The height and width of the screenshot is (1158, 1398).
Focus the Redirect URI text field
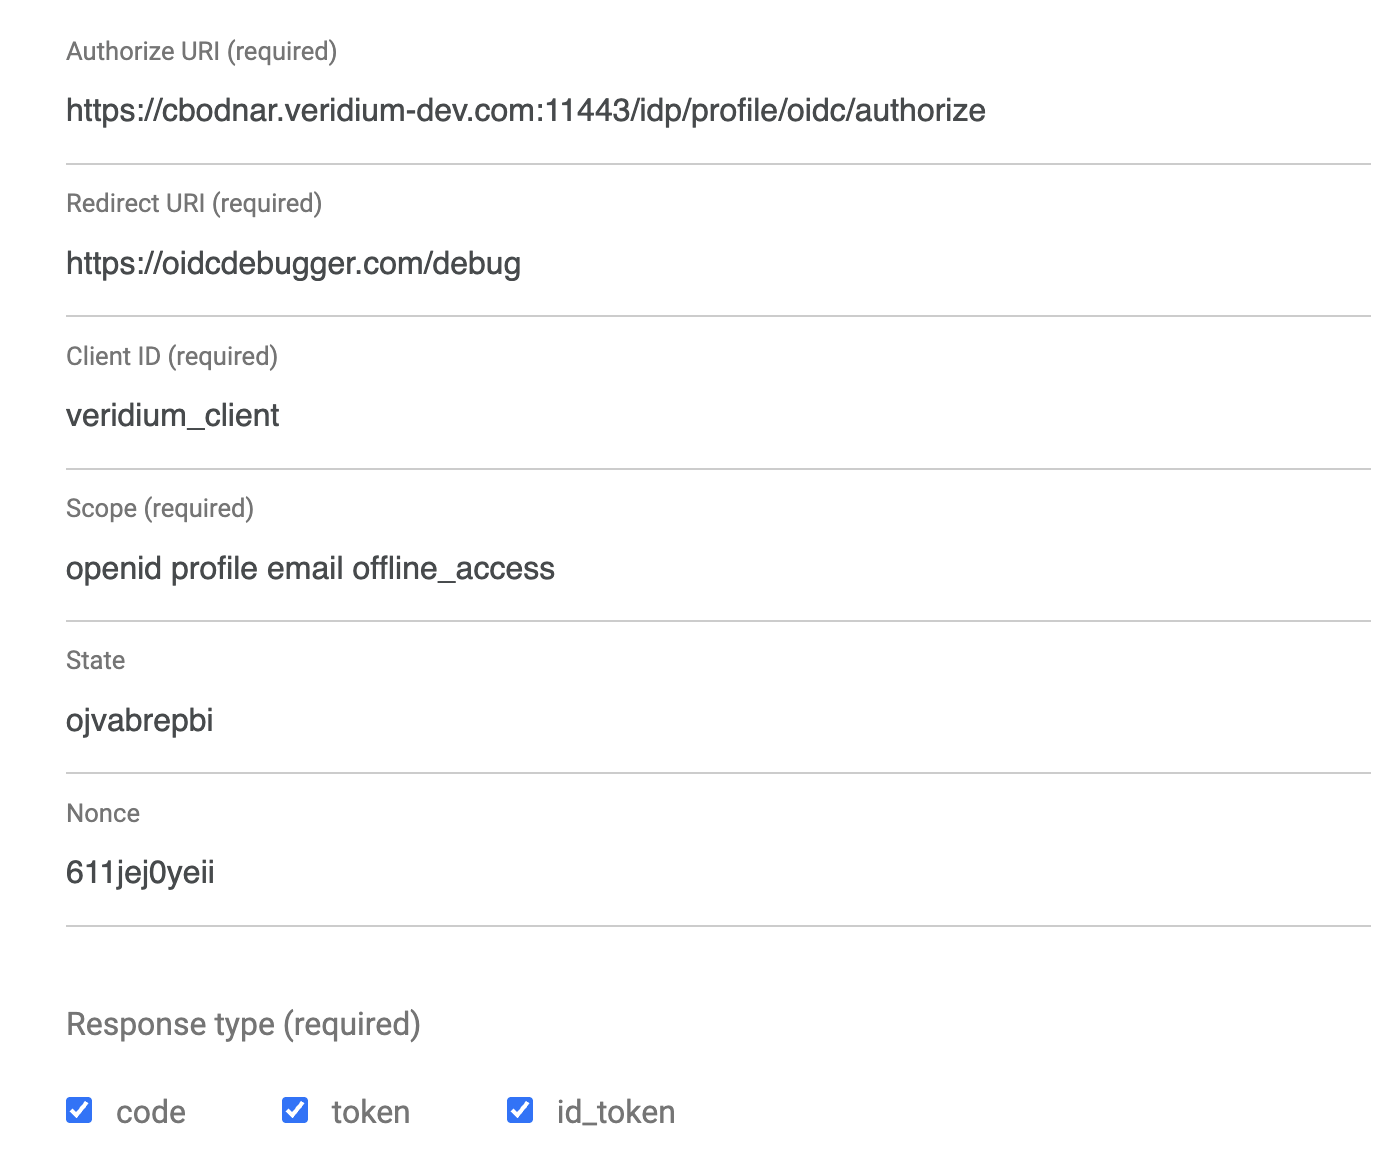[717, 264]
